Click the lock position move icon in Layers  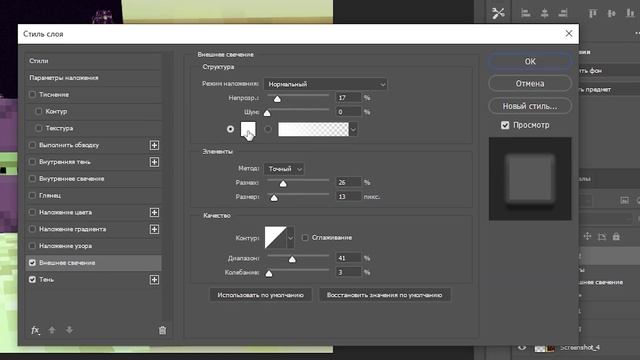(x=587, y=236)
